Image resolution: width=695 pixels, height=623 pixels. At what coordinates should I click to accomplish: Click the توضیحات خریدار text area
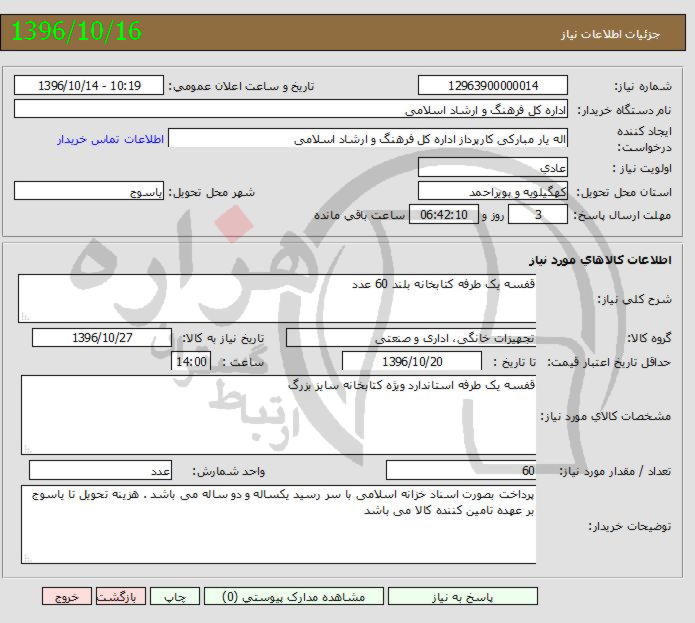coord(278,525)
